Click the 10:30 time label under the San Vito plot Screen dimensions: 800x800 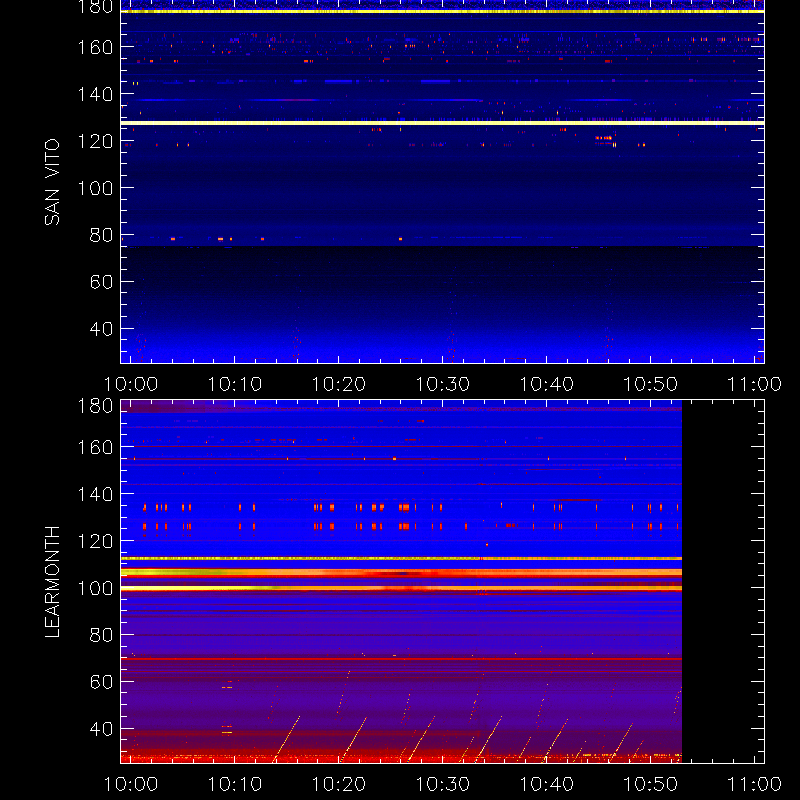tap(443, 384)
